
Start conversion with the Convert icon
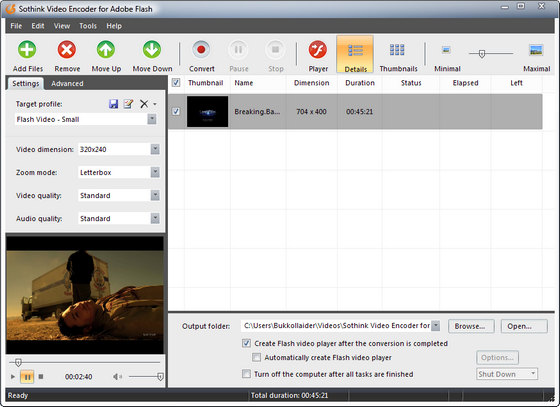click(201, 49)
